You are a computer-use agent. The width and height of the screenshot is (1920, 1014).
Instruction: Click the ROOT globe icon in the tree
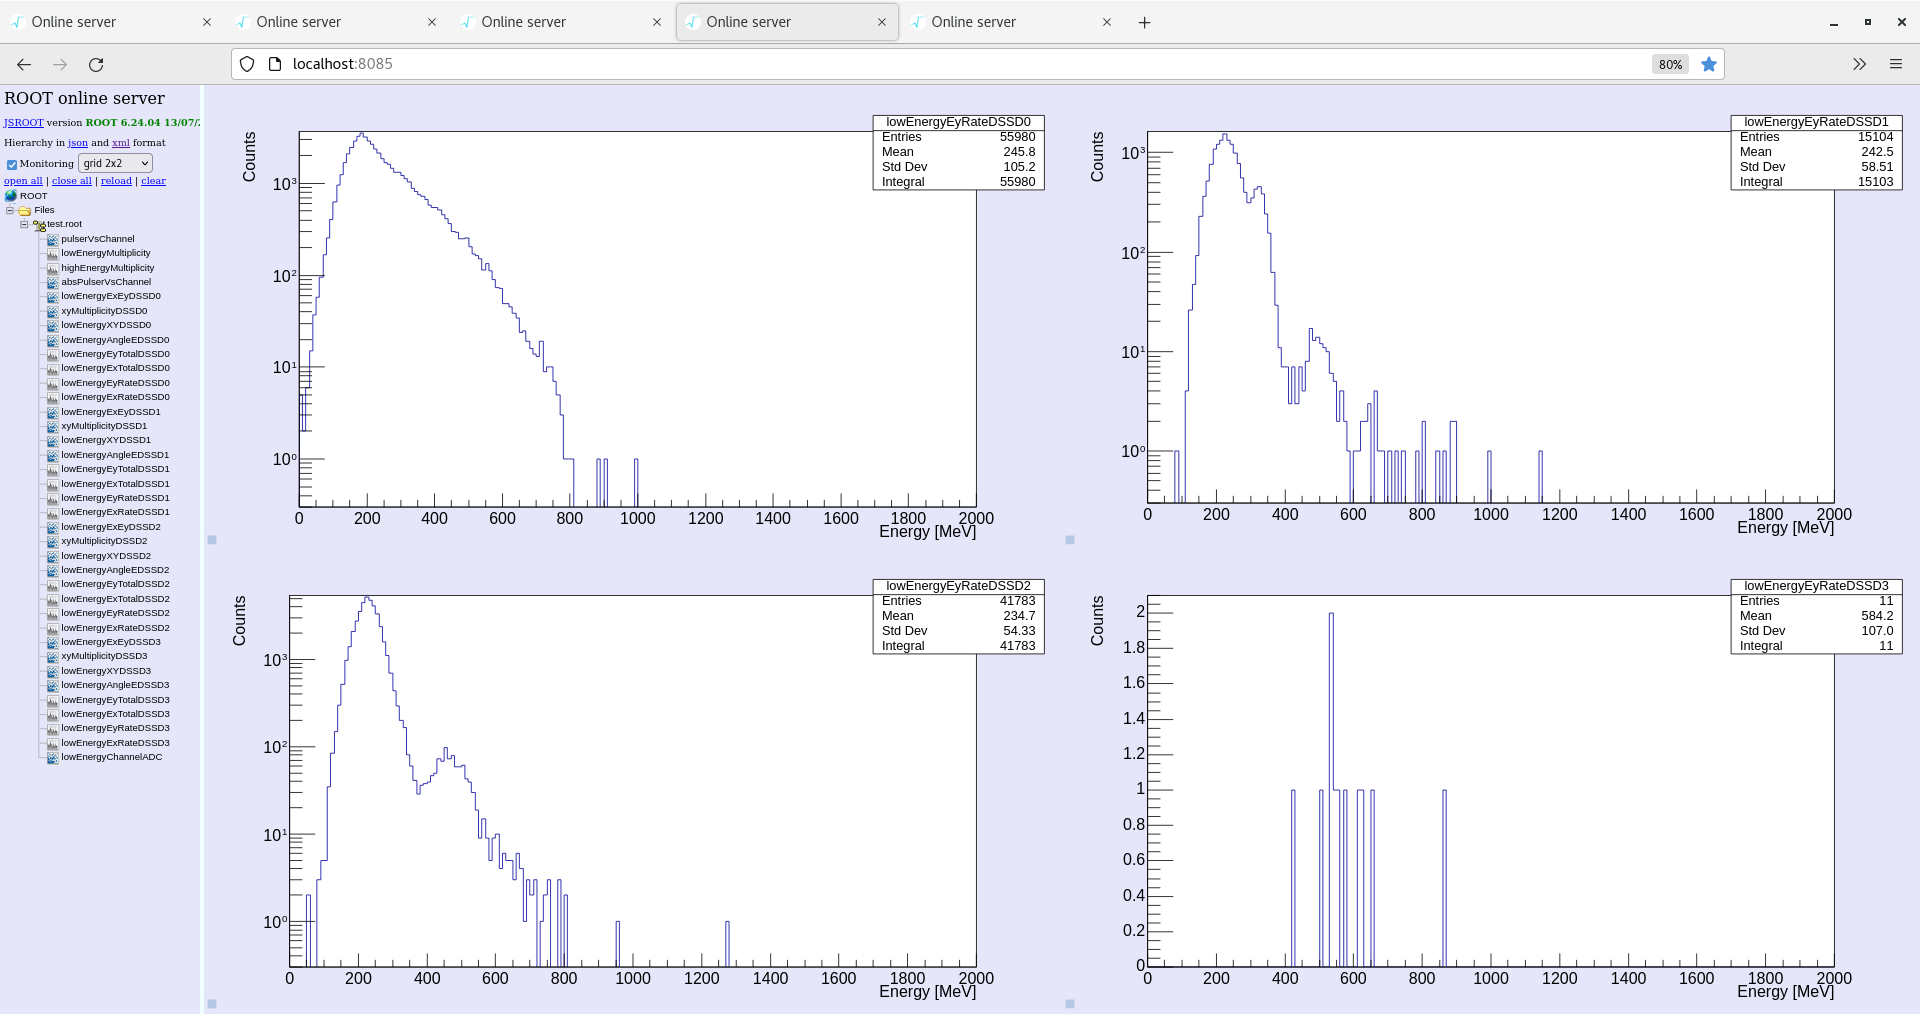coord(11,196)
